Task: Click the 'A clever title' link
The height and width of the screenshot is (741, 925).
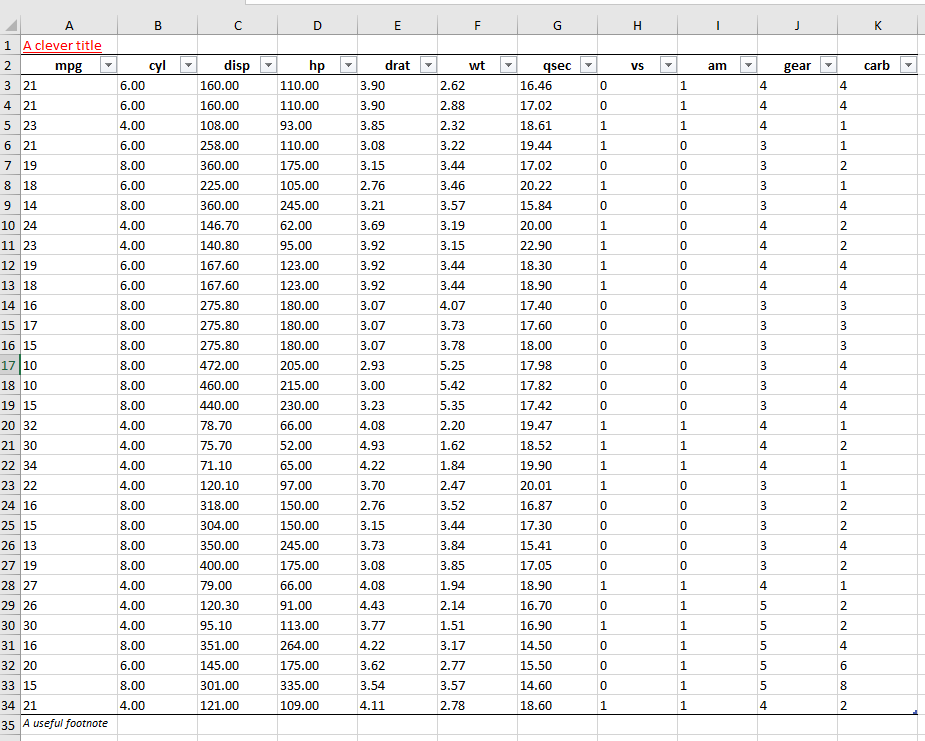Action: (62, 45)
